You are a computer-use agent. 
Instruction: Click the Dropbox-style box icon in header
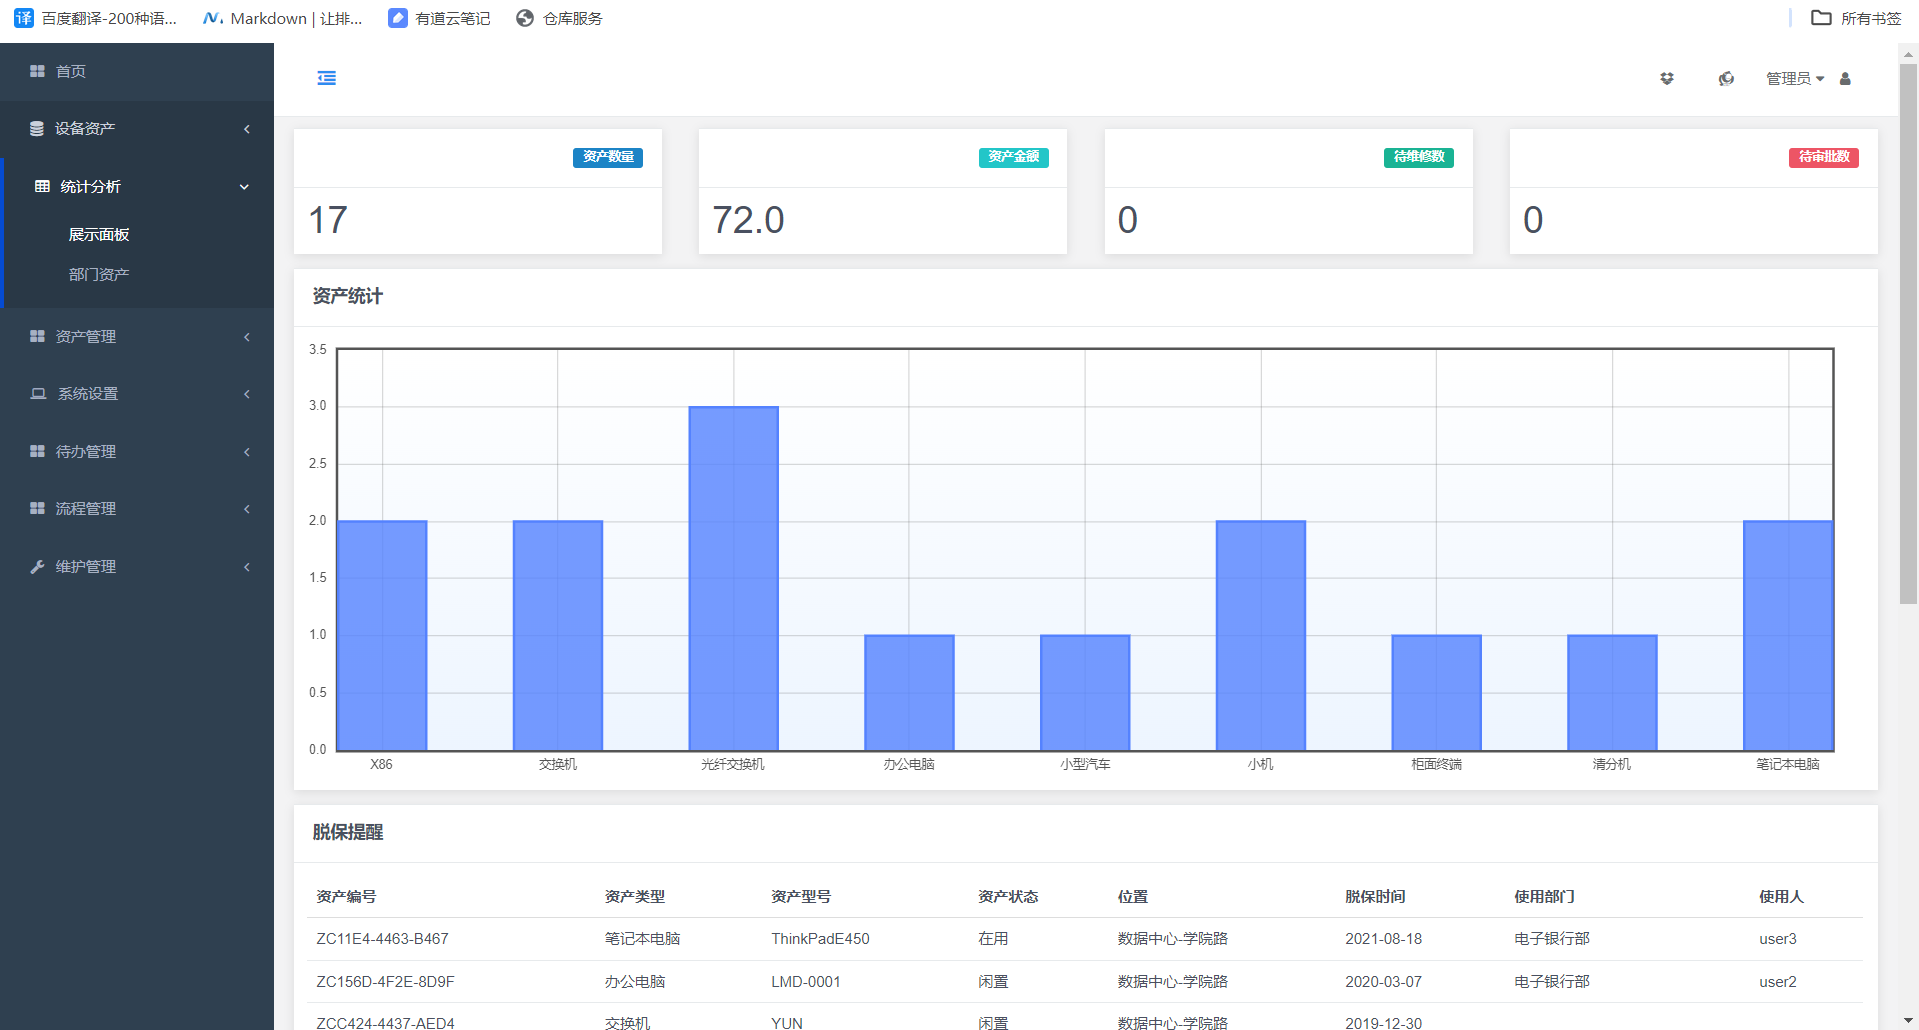coord(1667,78)
